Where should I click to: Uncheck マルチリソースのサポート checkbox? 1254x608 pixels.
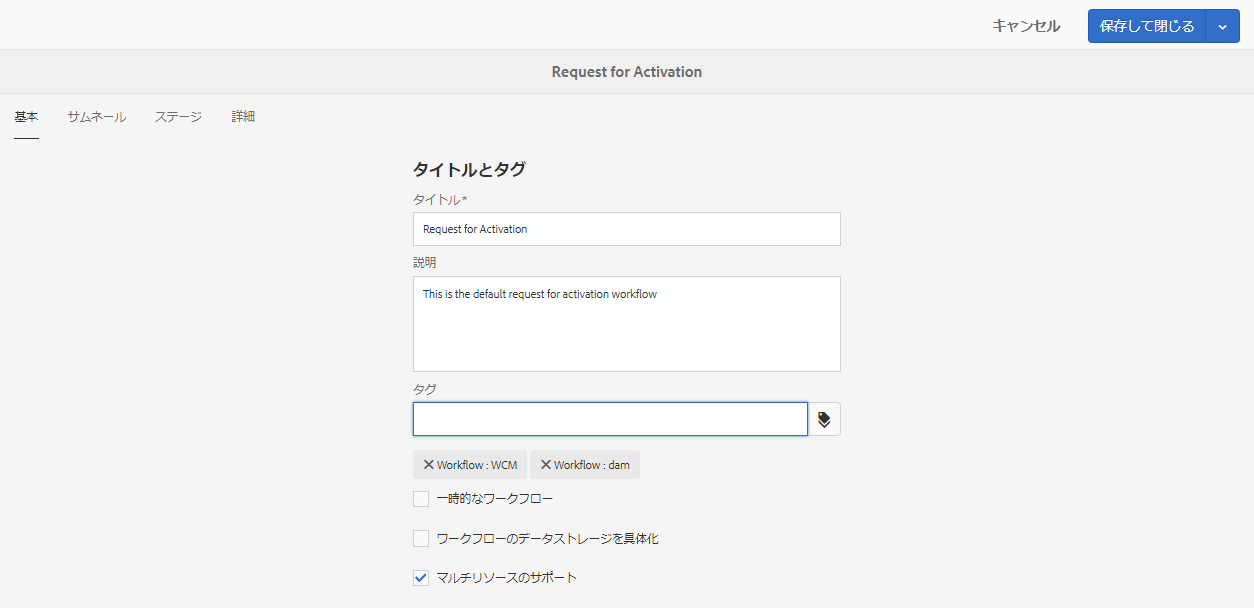click(421, 578)
